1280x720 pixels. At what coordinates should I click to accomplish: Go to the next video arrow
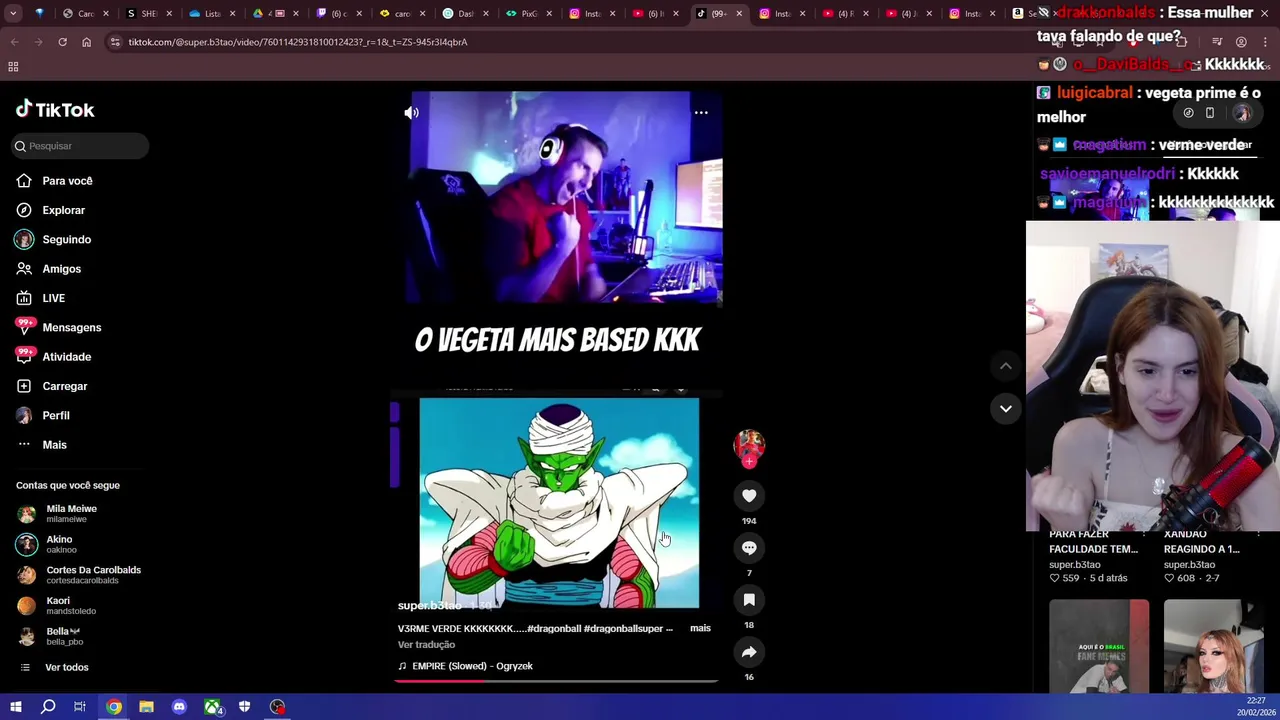(x=1005, y=408)
